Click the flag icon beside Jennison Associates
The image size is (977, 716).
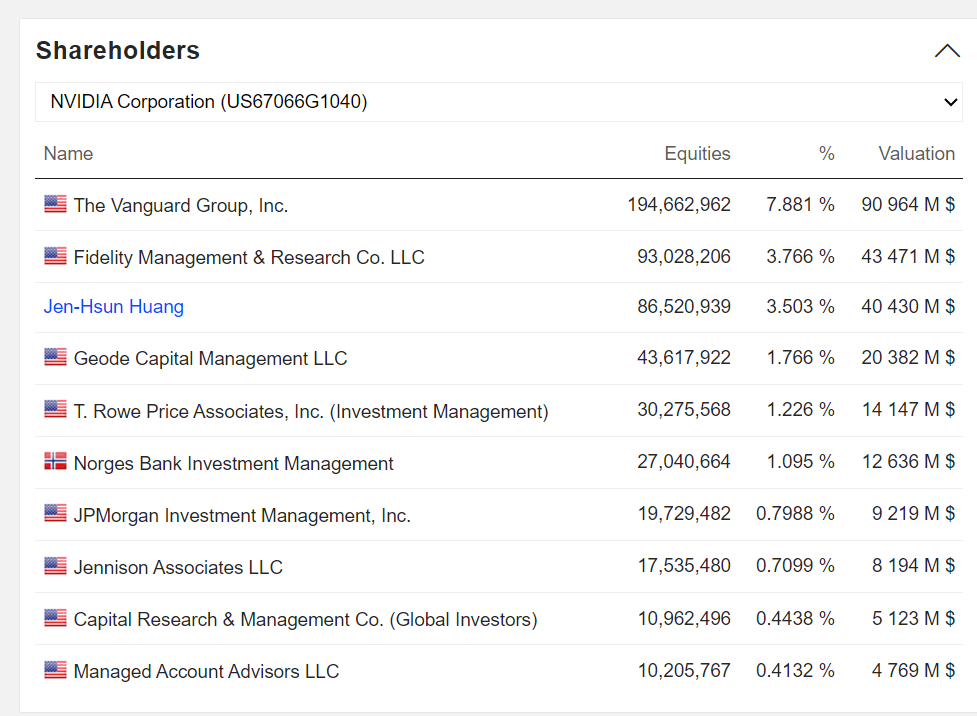pyautogui.click(x=55, y=566)
